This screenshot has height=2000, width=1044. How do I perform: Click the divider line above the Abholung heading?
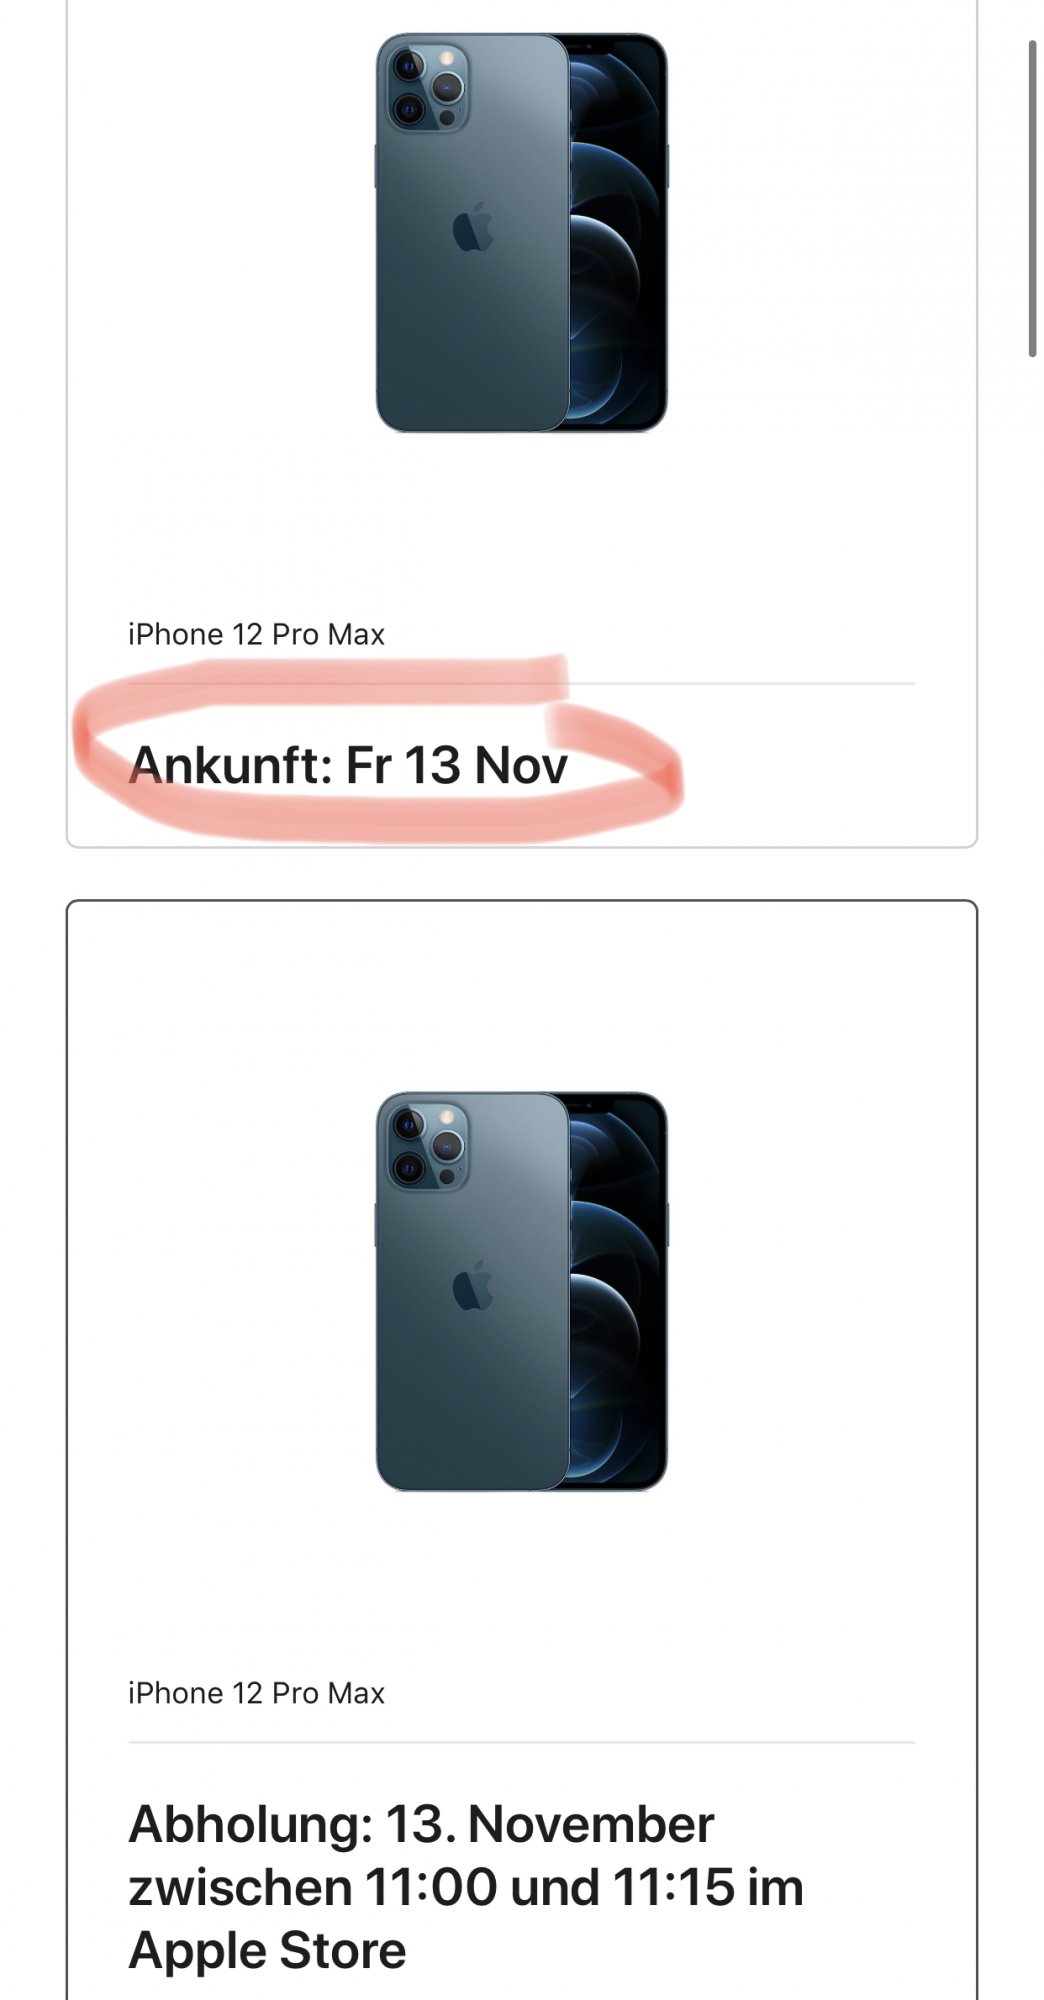coord(521,1742)
